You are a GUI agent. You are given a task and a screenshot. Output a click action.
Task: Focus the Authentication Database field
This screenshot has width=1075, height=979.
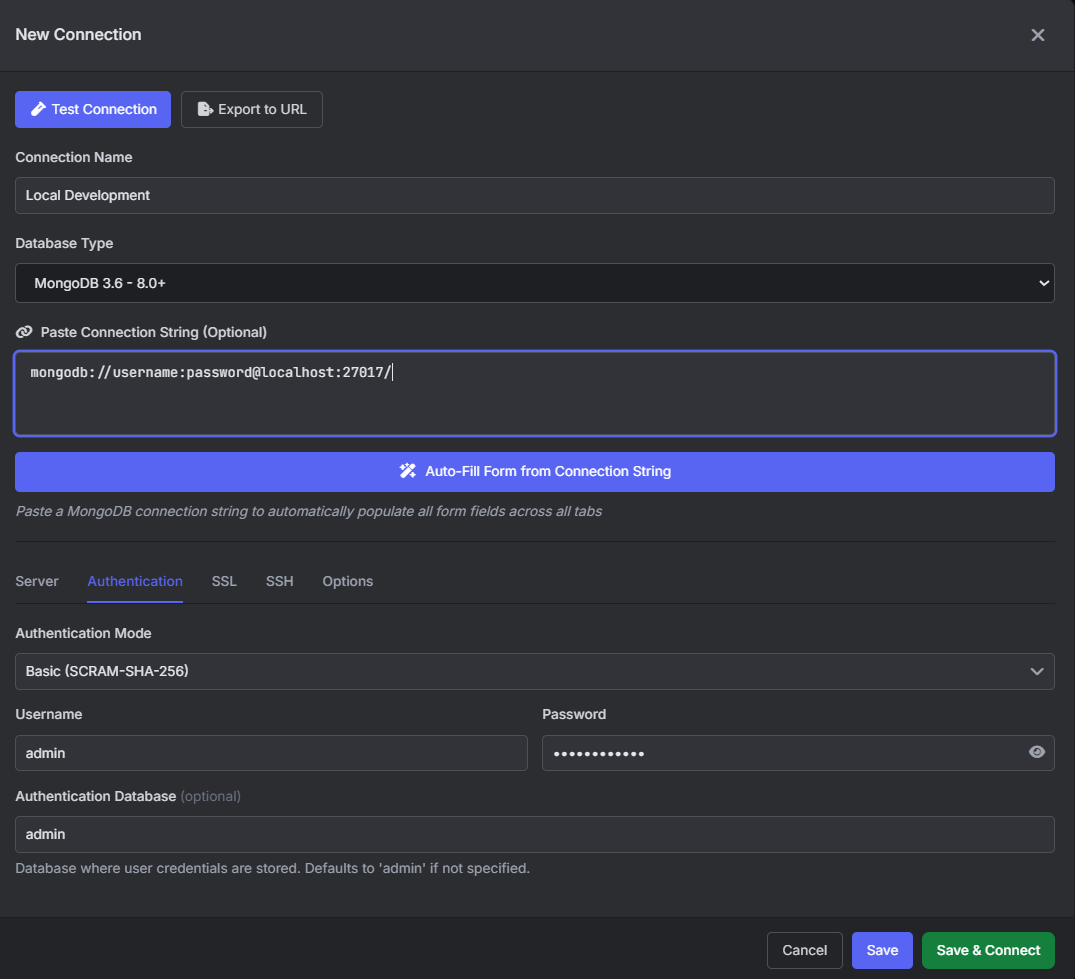click(x=535, y=834)
